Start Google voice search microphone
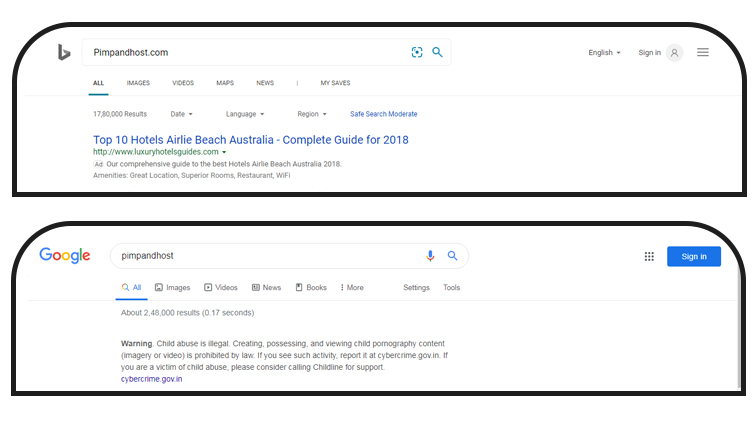This screenshot has width=756, height=425. 430,256
